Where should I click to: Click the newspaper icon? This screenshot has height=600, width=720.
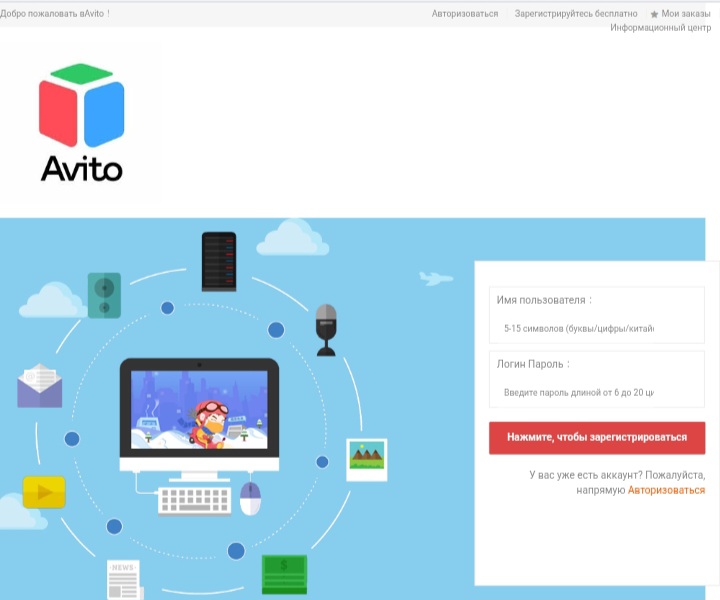[x=123, y=580]
